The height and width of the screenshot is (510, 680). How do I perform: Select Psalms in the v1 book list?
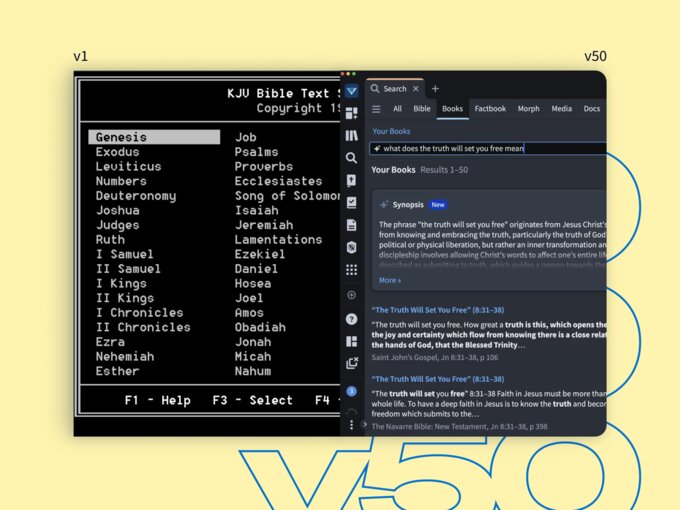tap(256, 152)
